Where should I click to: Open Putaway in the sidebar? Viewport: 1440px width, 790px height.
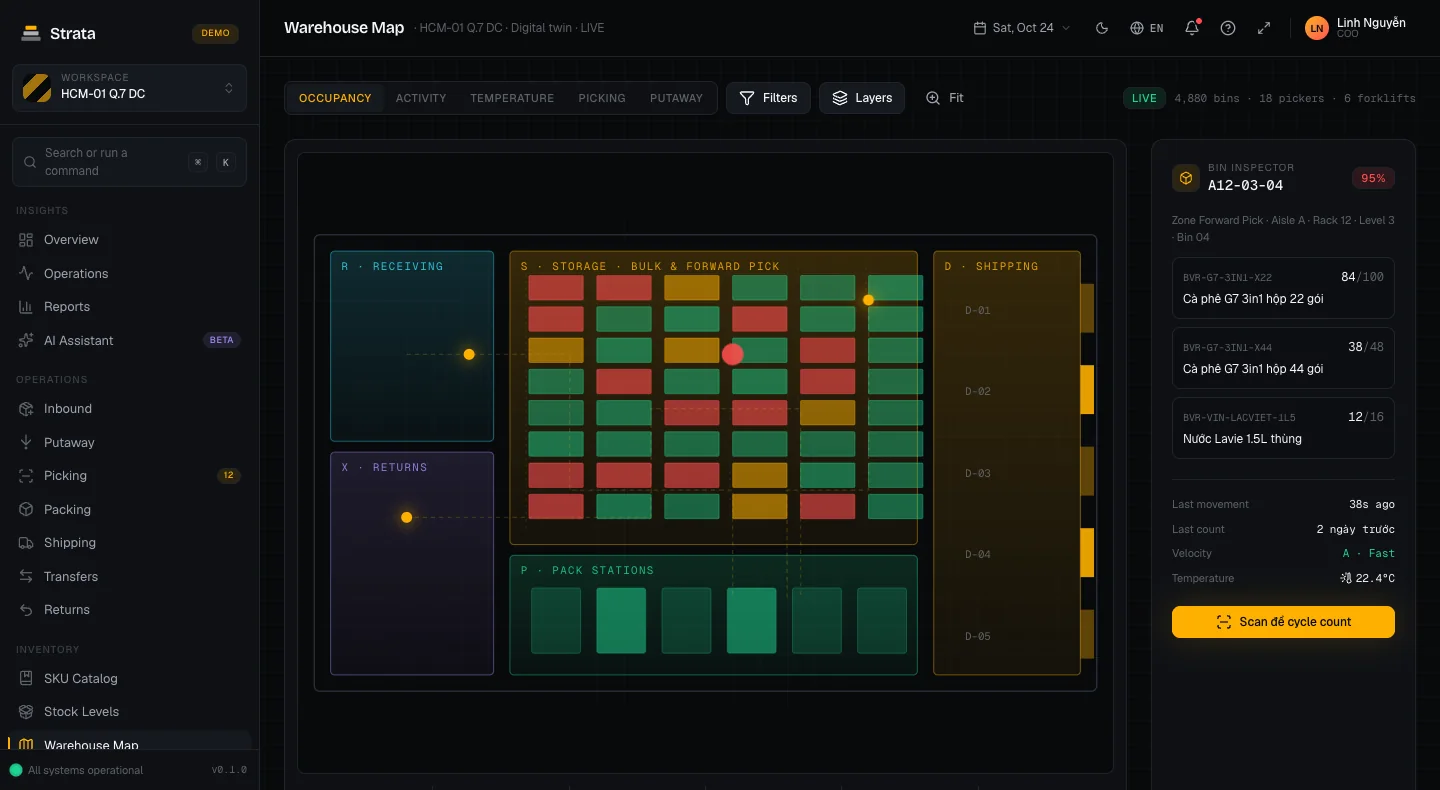tap(130, 442)
